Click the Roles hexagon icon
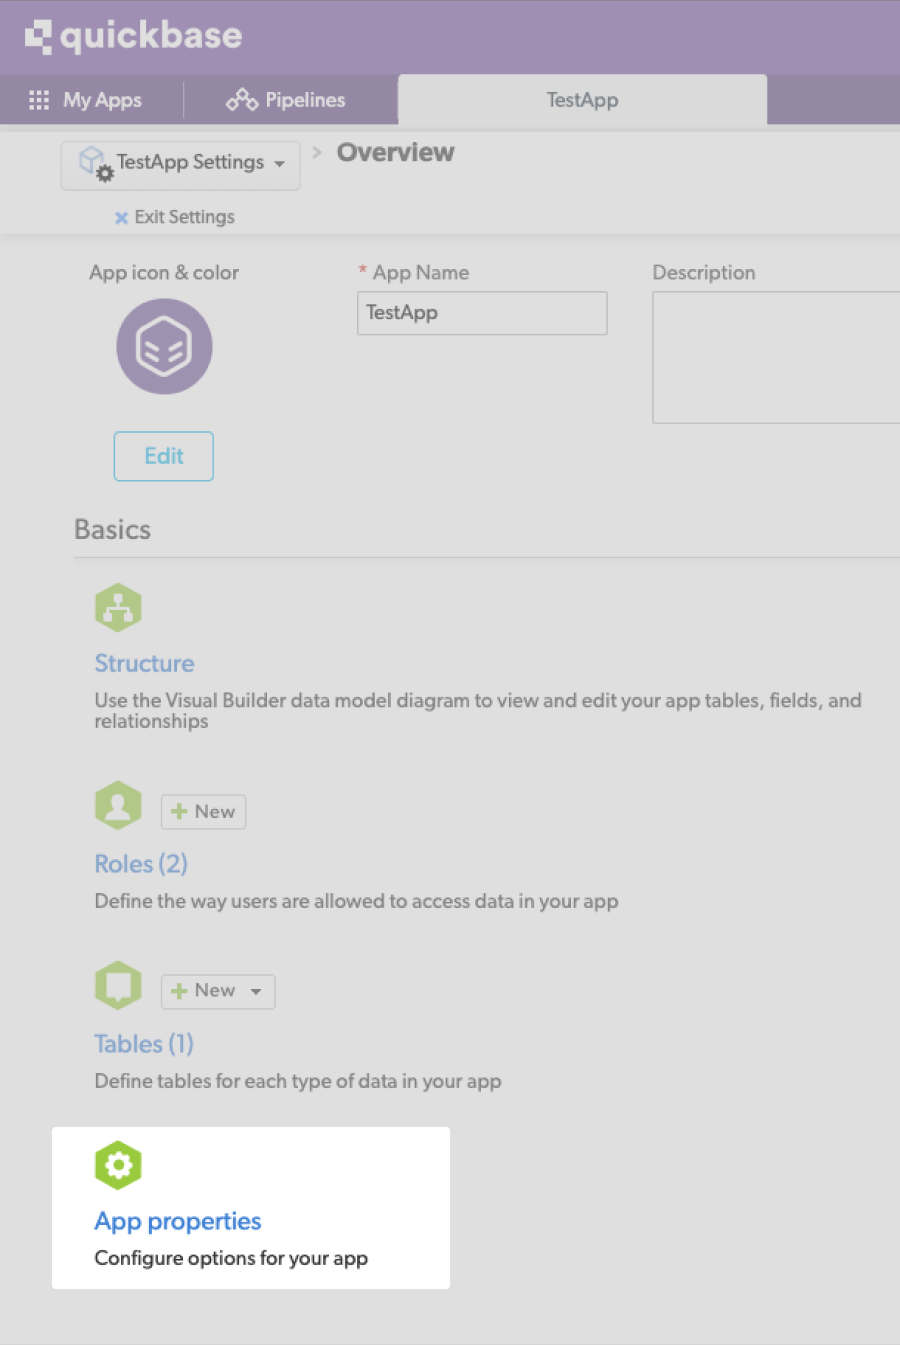900x1346 pixels. point(118,804)
